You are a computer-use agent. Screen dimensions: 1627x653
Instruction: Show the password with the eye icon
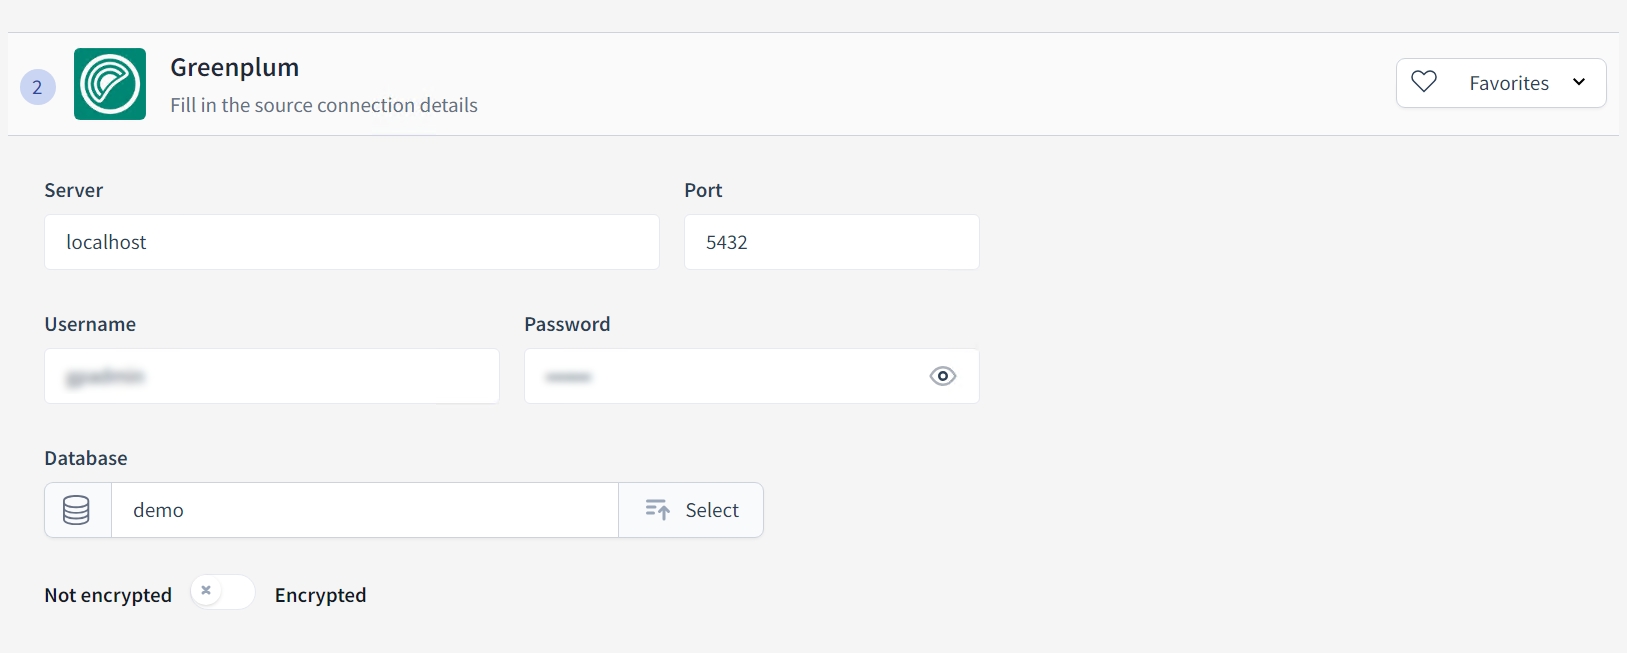pos(942,376)
